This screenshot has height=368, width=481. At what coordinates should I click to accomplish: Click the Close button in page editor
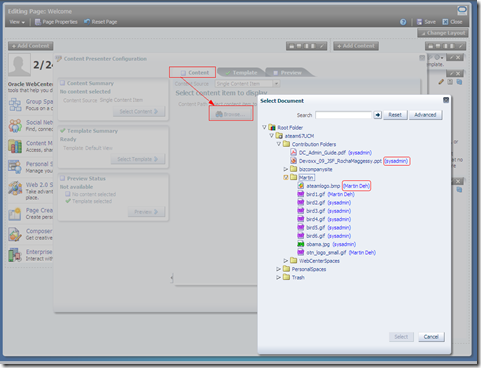452,22
